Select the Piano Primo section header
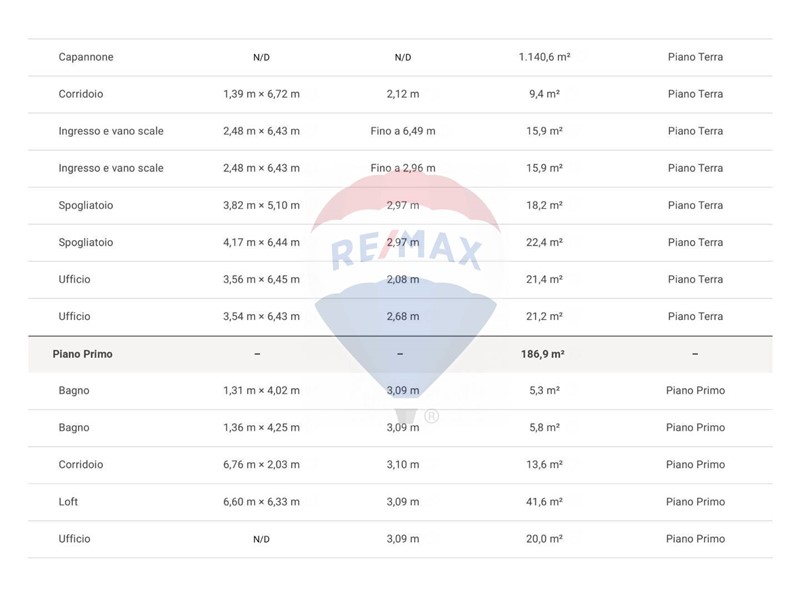Viewport: 800px width, 600px height. tap(82, 354)
